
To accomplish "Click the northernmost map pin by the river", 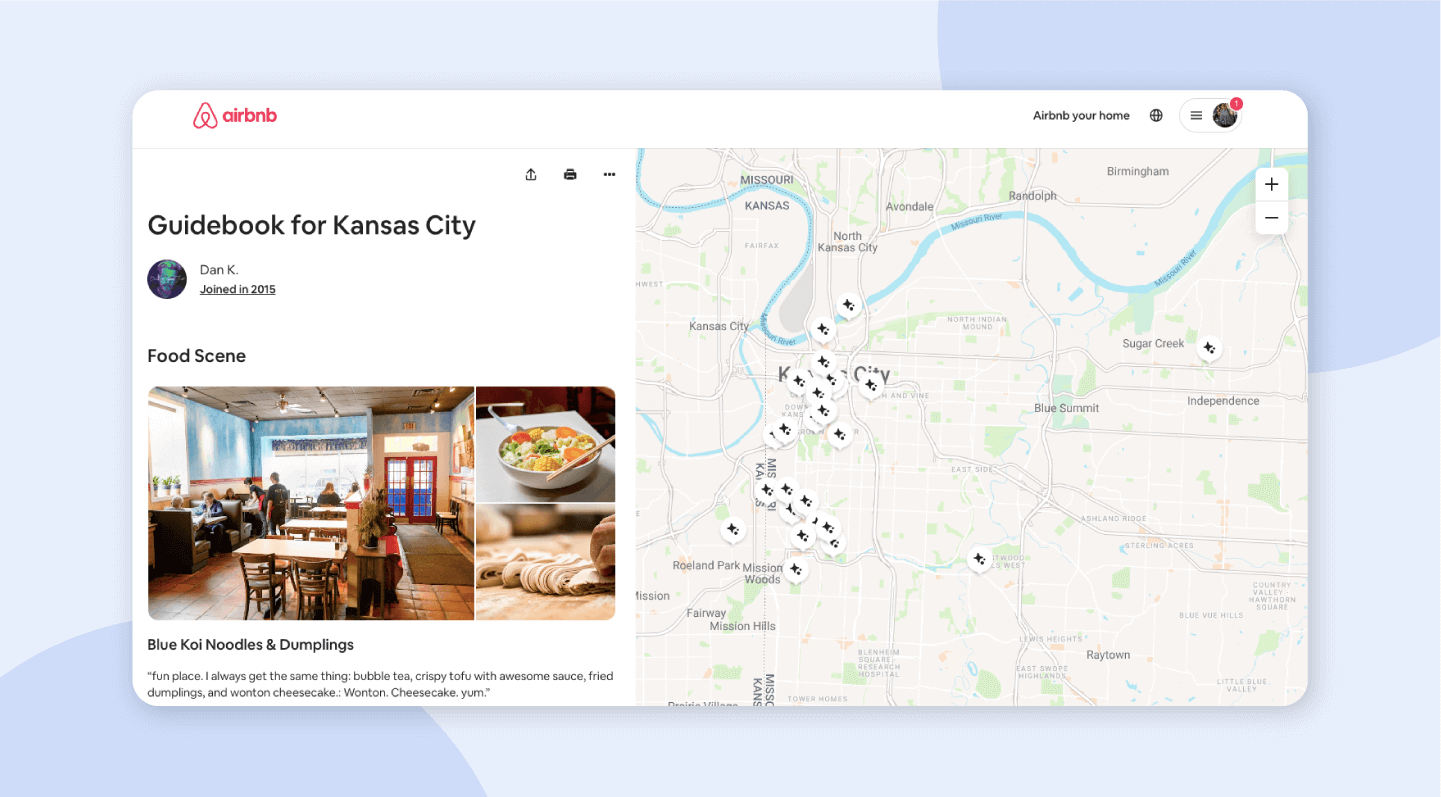I will [848, 305].
